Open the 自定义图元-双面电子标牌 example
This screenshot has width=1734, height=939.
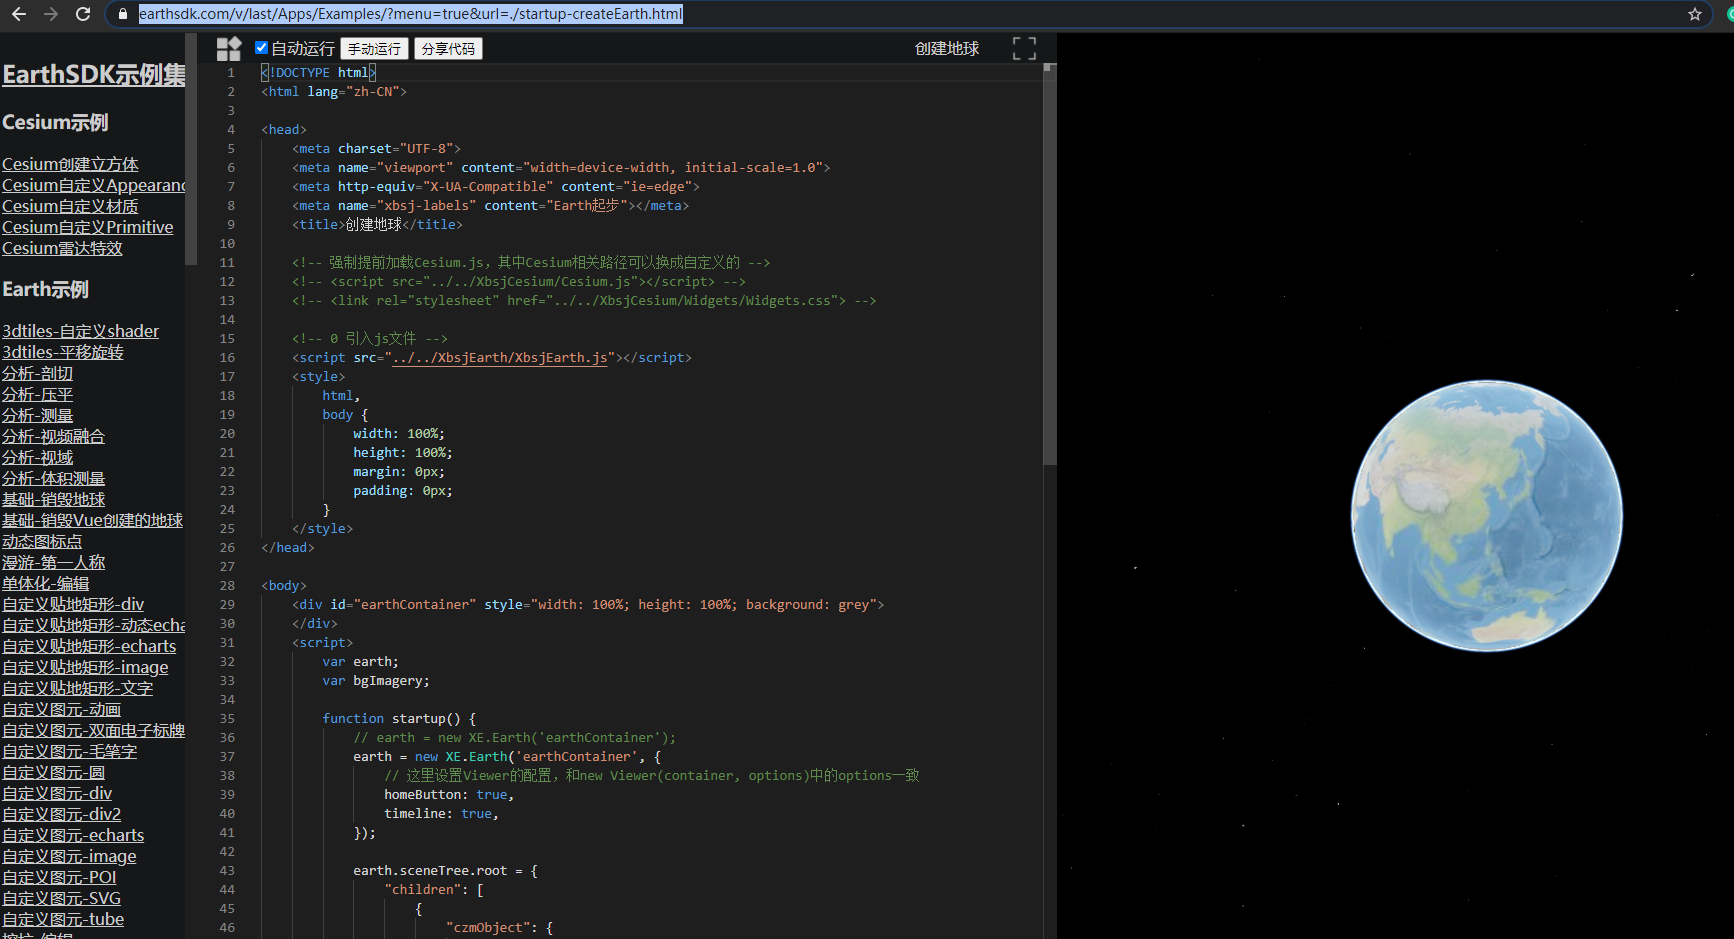click(x=94, y=730)
